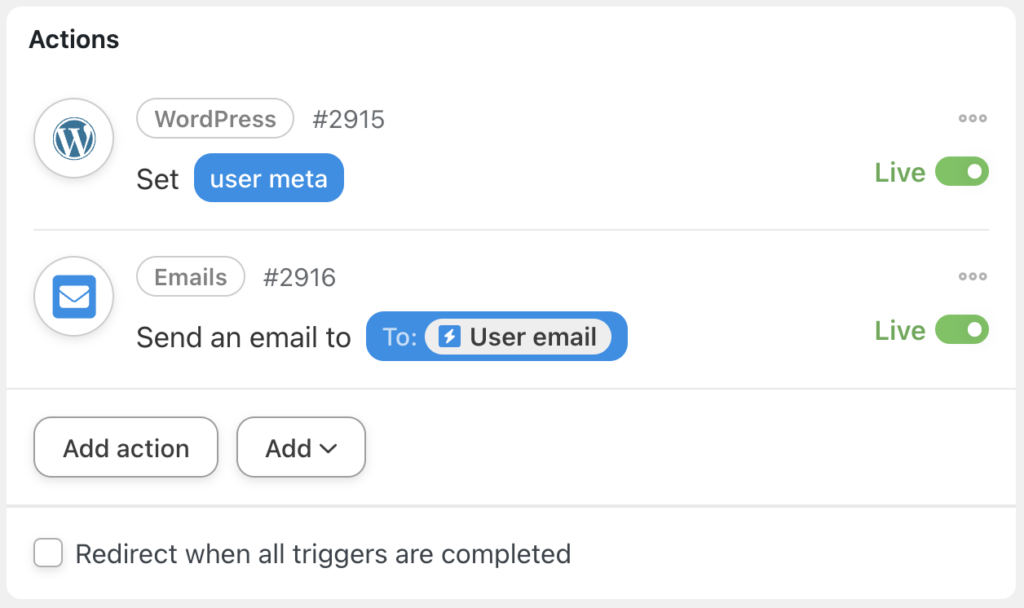Screen dimensions: 1024x608
Task: Click the Live label of Emails action
Action: pos(900,330)
